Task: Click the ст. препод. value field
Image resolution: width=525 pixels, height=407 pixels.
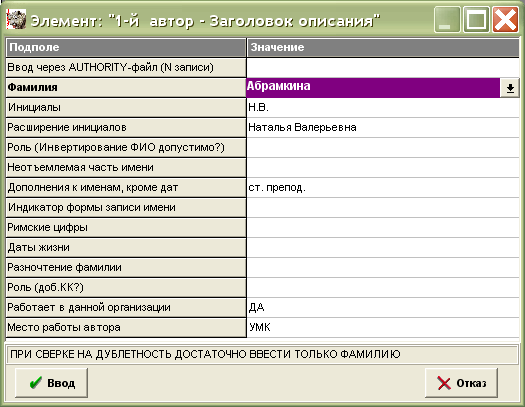Action: point(383,187)
